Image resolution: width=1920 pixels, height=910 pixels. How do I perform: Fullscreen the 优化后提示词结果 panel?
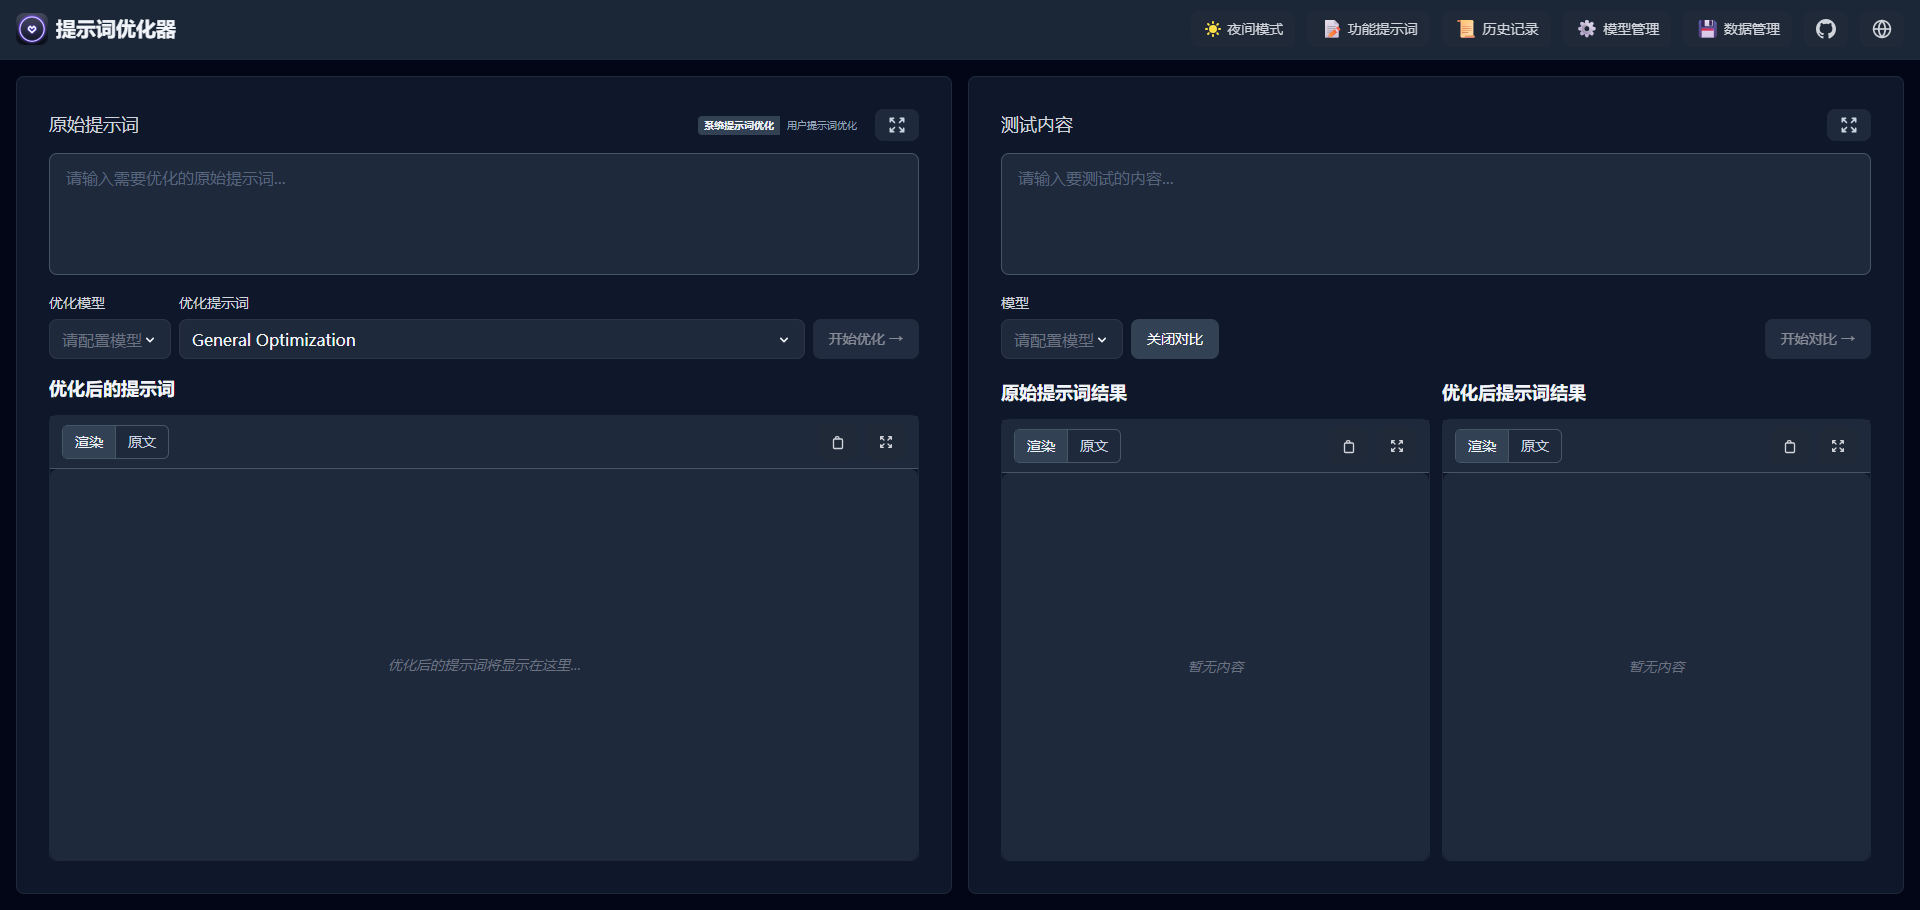[1838, 446]
